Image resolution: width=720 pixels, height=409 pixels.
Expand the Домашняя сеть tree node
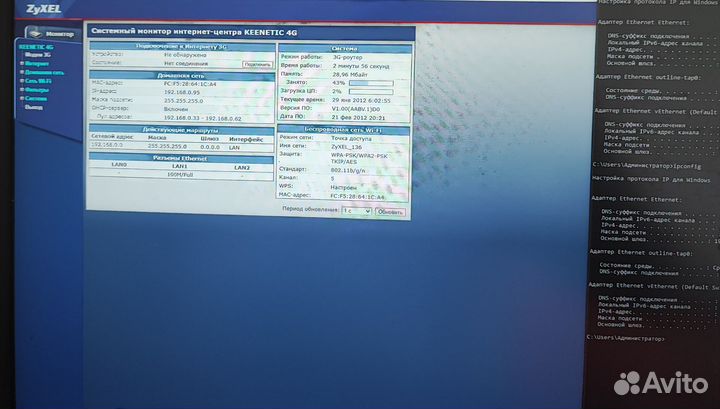pos(22,73)
